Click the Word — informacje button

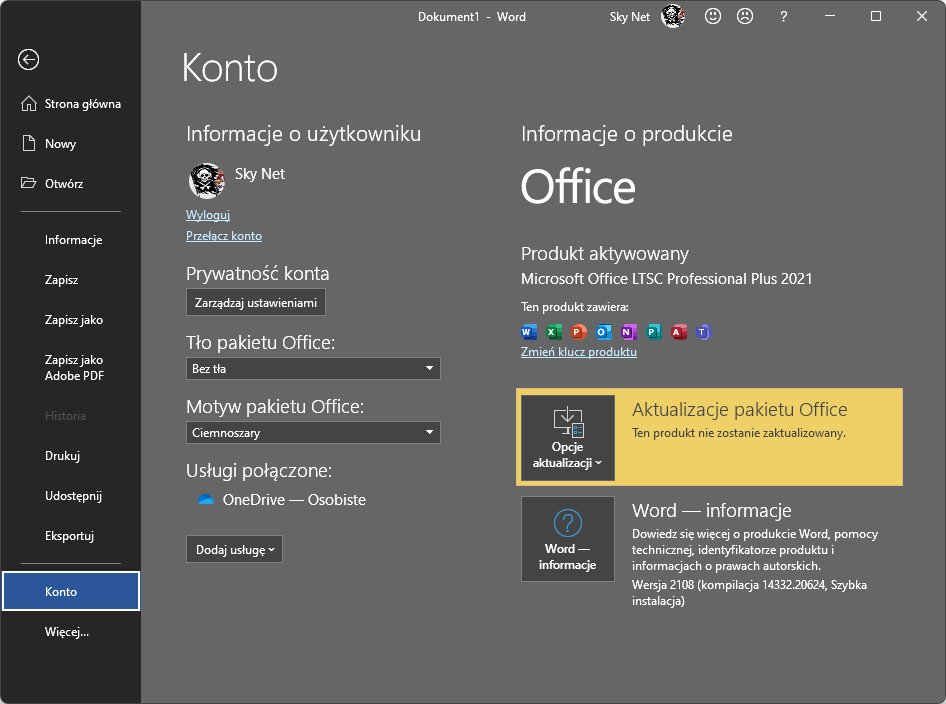click(x=568, y=539)
